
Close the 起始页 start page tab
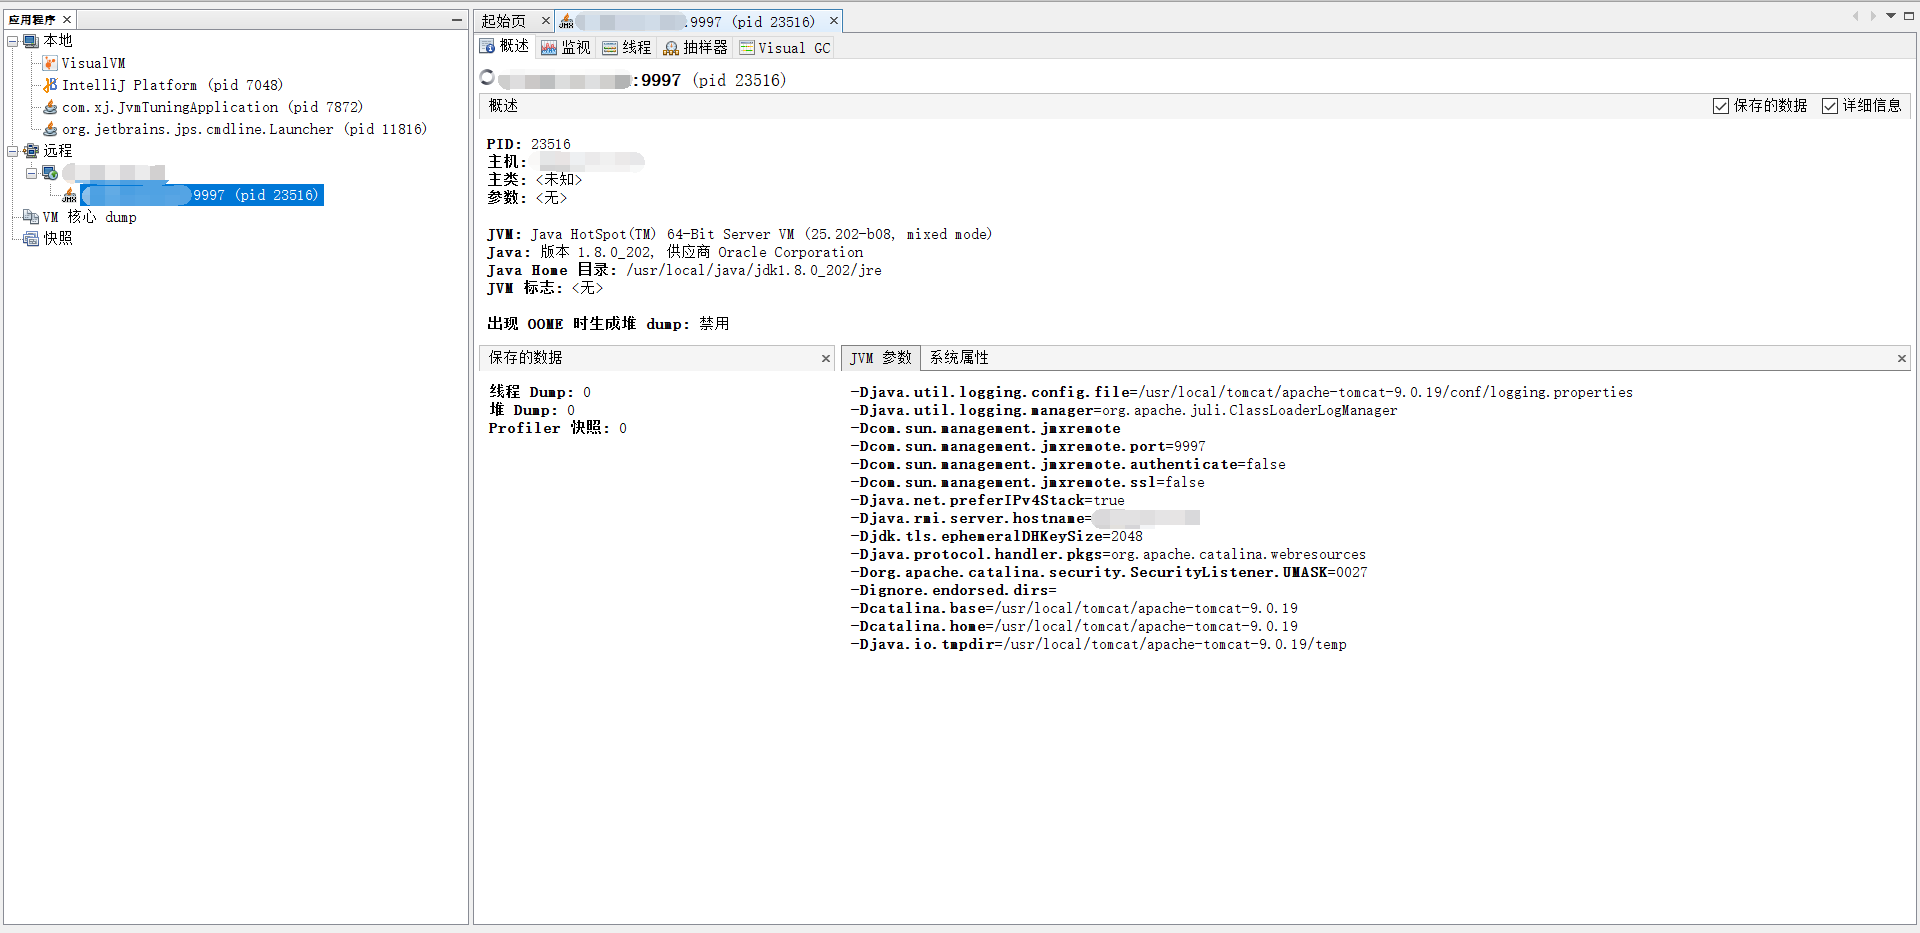[546, 21]
